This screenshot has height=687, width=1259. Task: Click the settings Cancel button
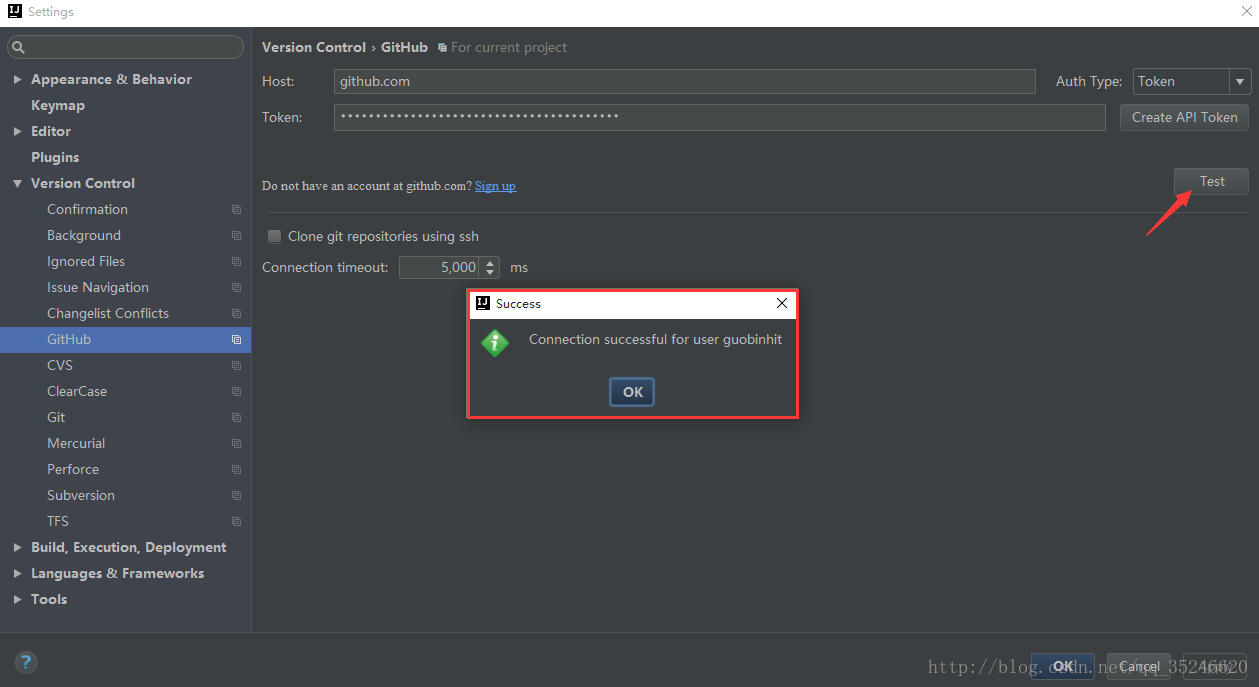click(x=1139, y=666)
